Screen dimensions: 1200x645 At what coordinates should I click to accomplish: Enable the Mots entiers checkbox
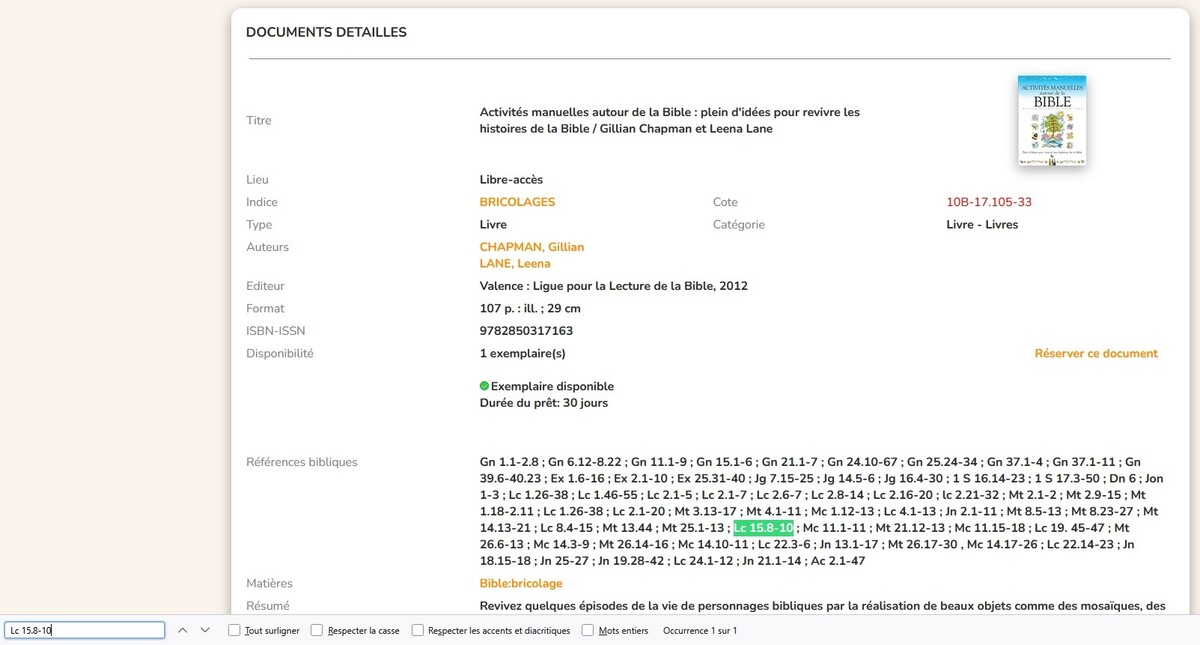coord(588,630)
